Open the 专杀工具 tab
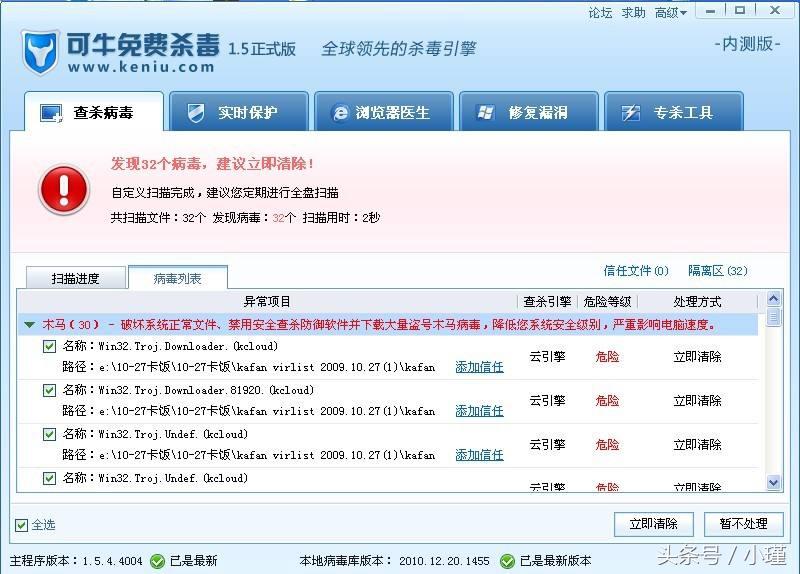 673,112
